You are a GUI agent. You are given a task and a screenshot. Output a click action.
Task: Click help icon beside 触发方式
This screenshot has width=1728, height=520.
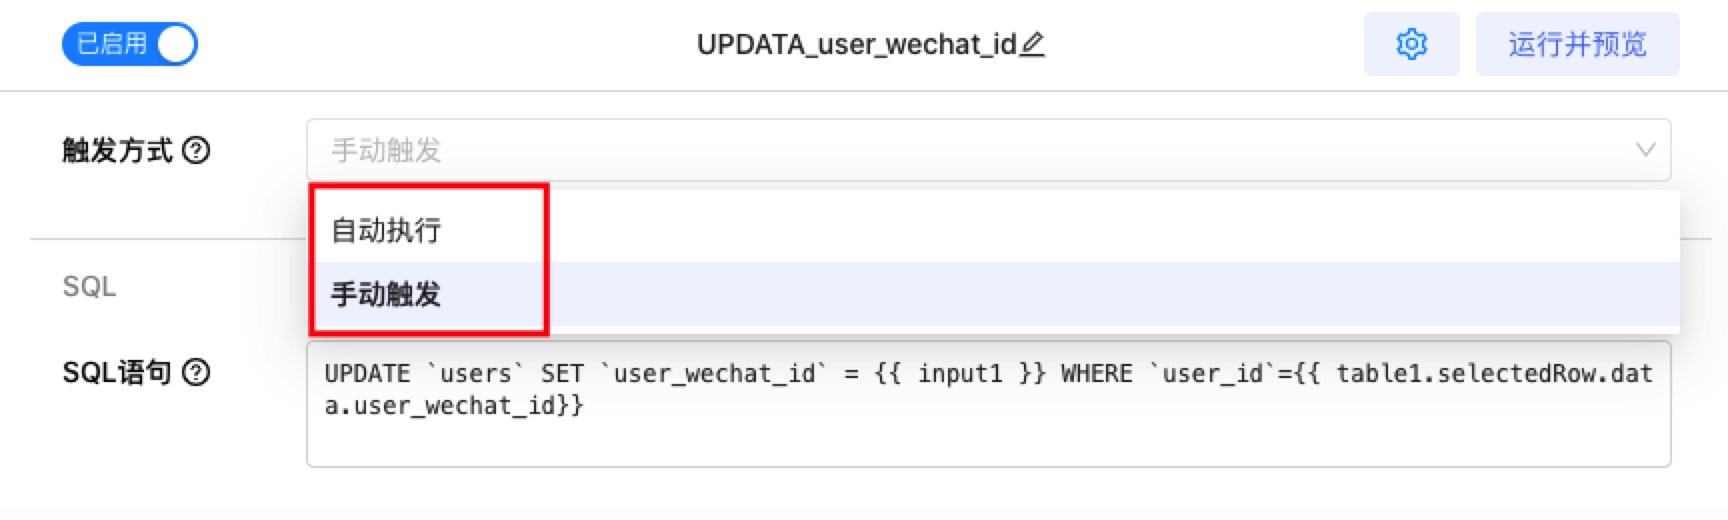pos(197,150)
